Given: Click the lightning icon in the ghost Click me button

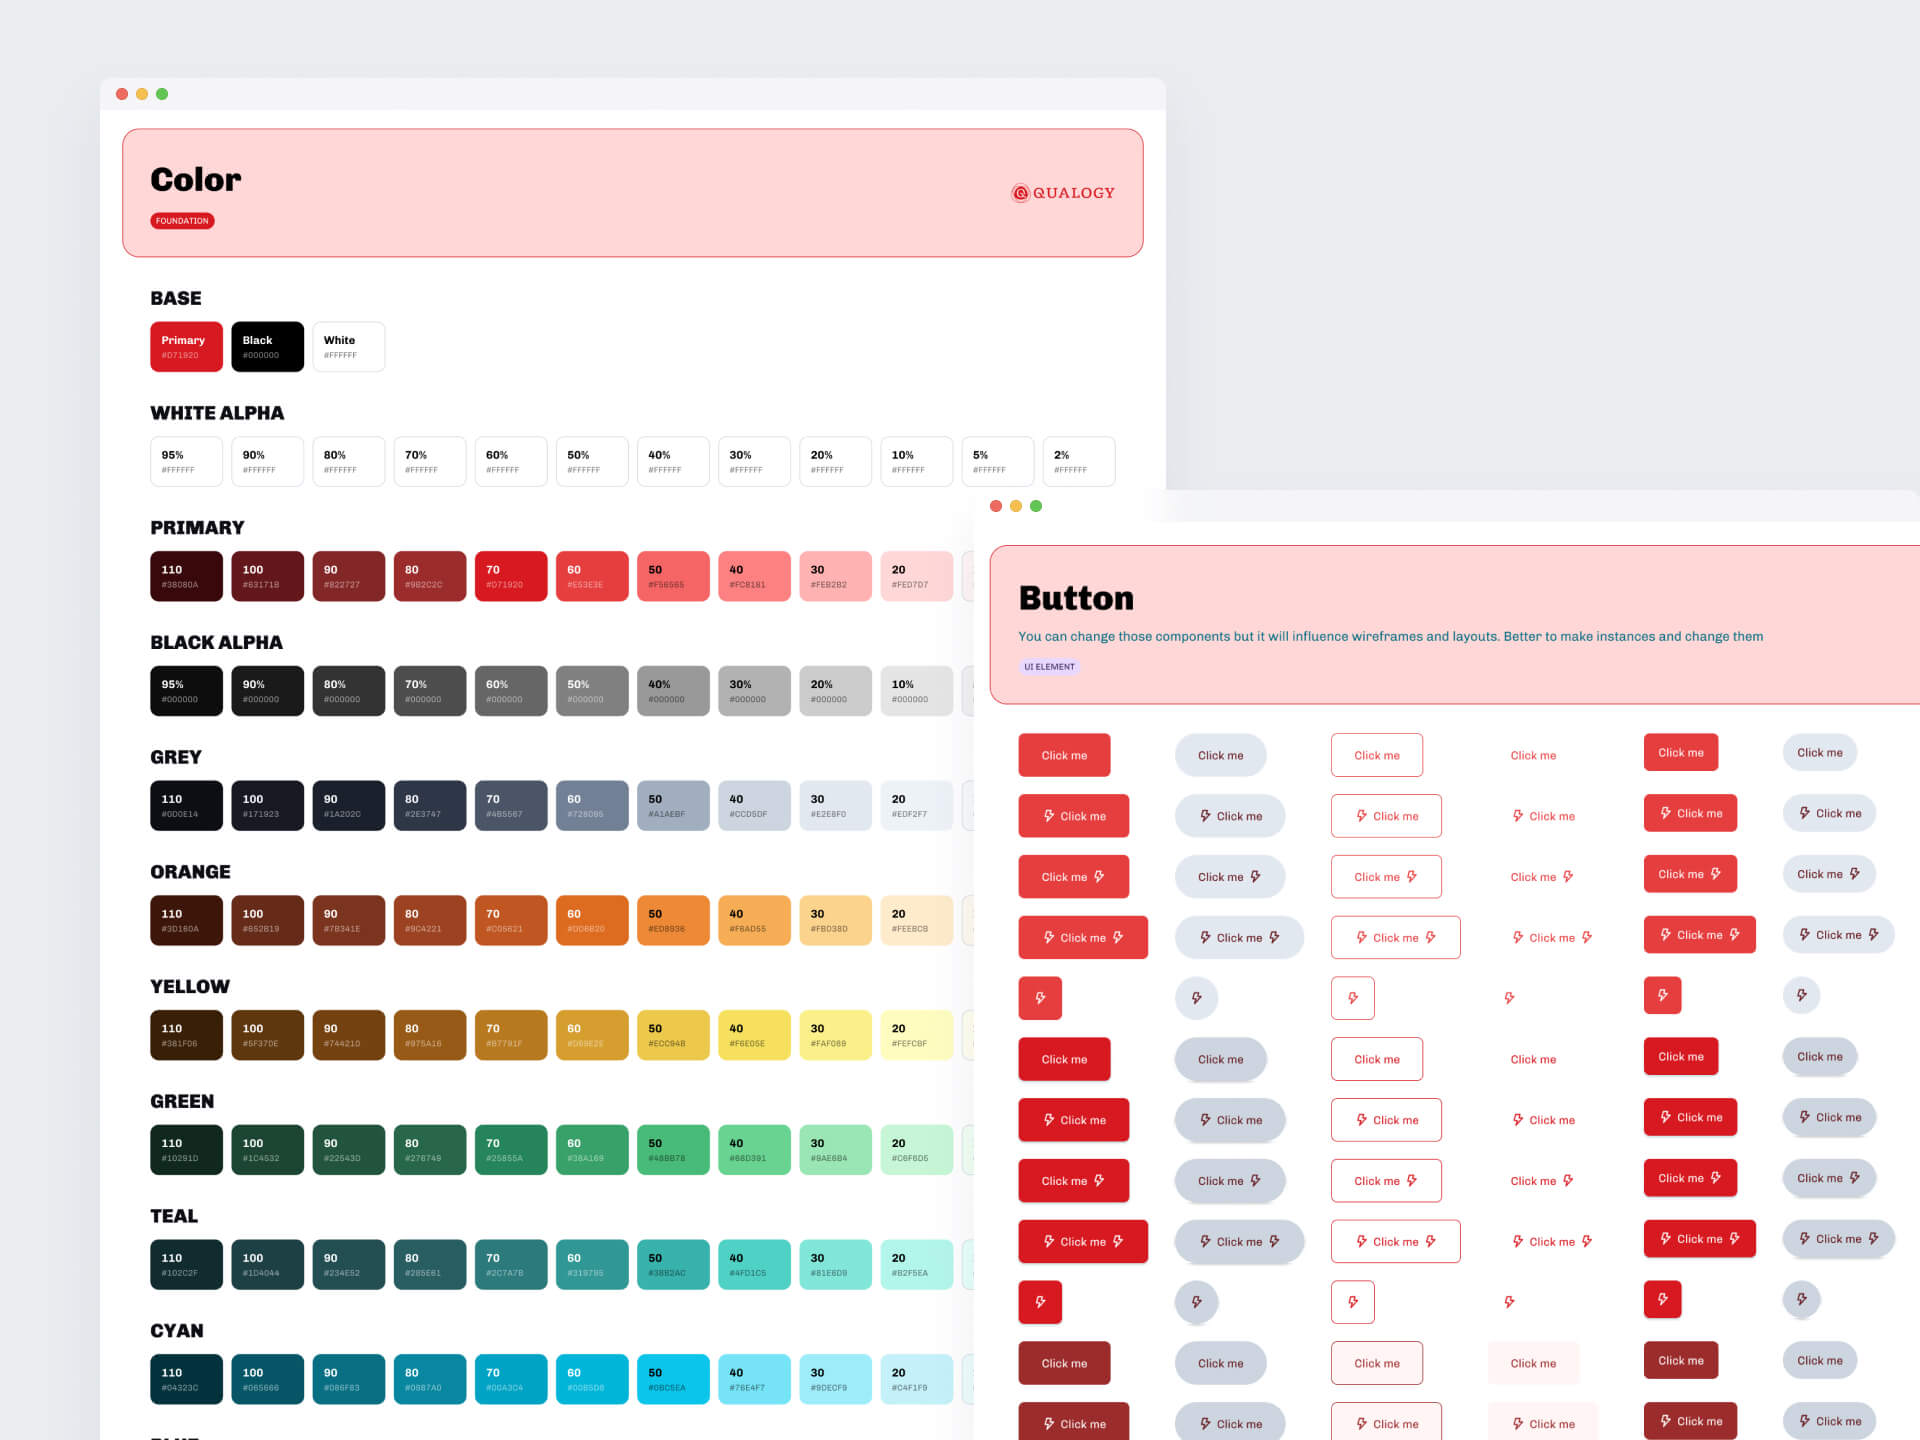Looking at the screenshot, I should [1518, 816].
